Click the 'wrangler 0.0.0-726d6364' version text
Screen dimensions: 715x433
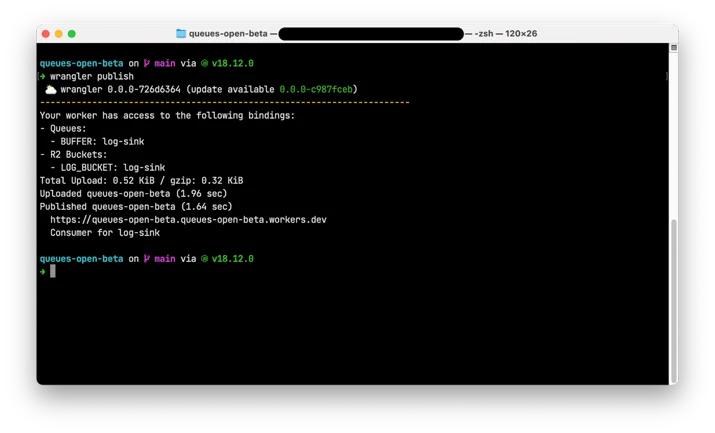120,89
